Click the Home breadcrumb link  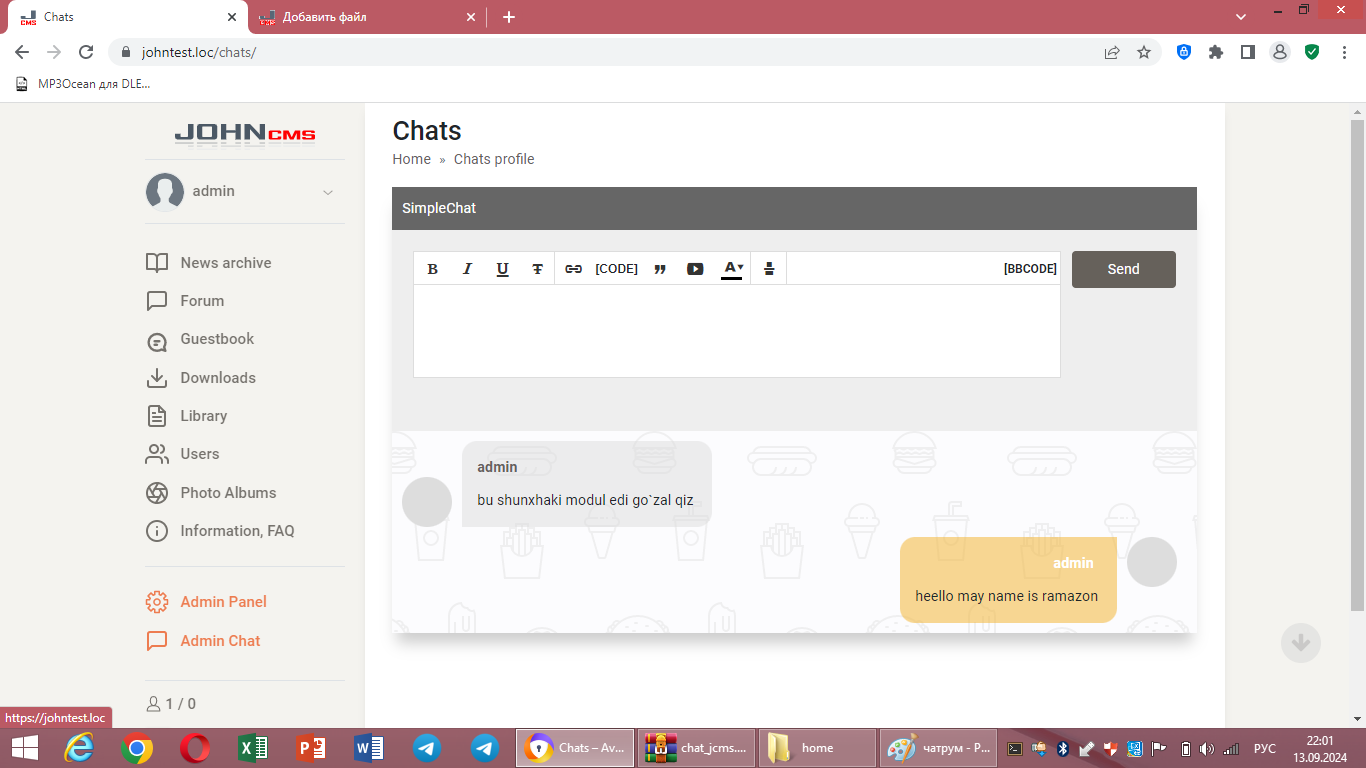[x=411, y=159]
